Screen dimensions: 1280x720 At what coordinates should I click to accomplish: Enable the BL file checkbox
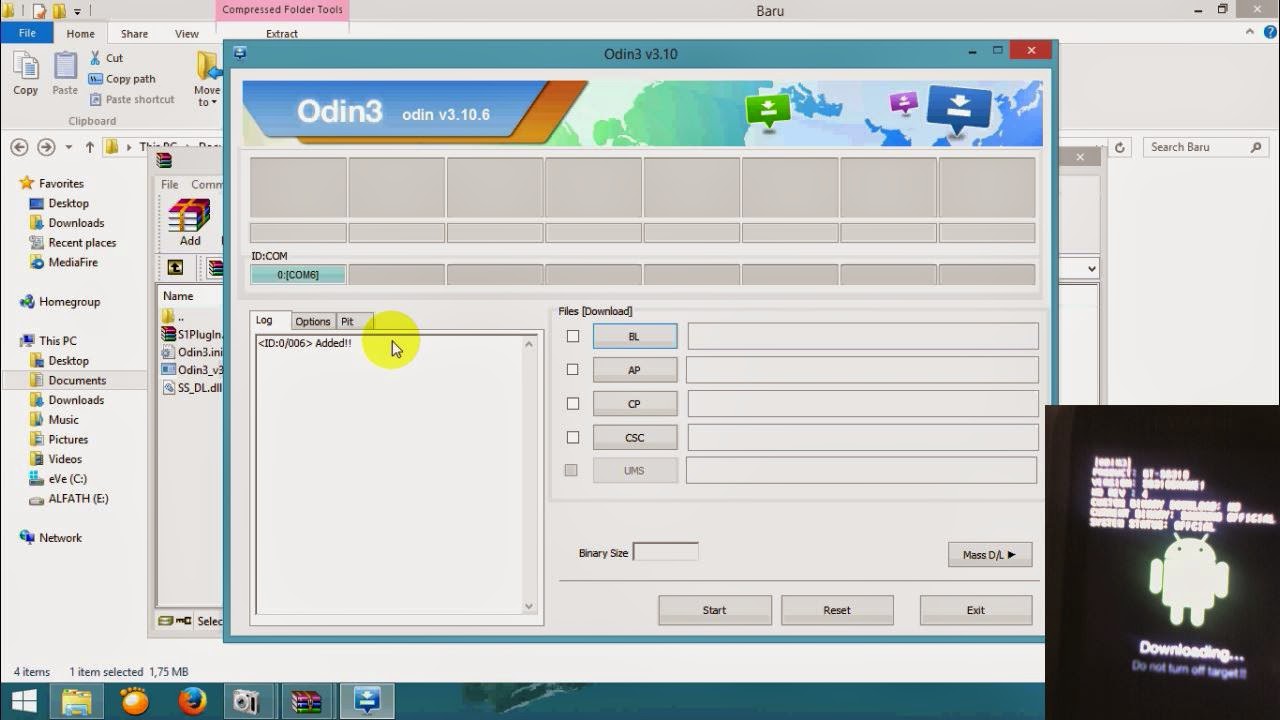coord(572,336)
